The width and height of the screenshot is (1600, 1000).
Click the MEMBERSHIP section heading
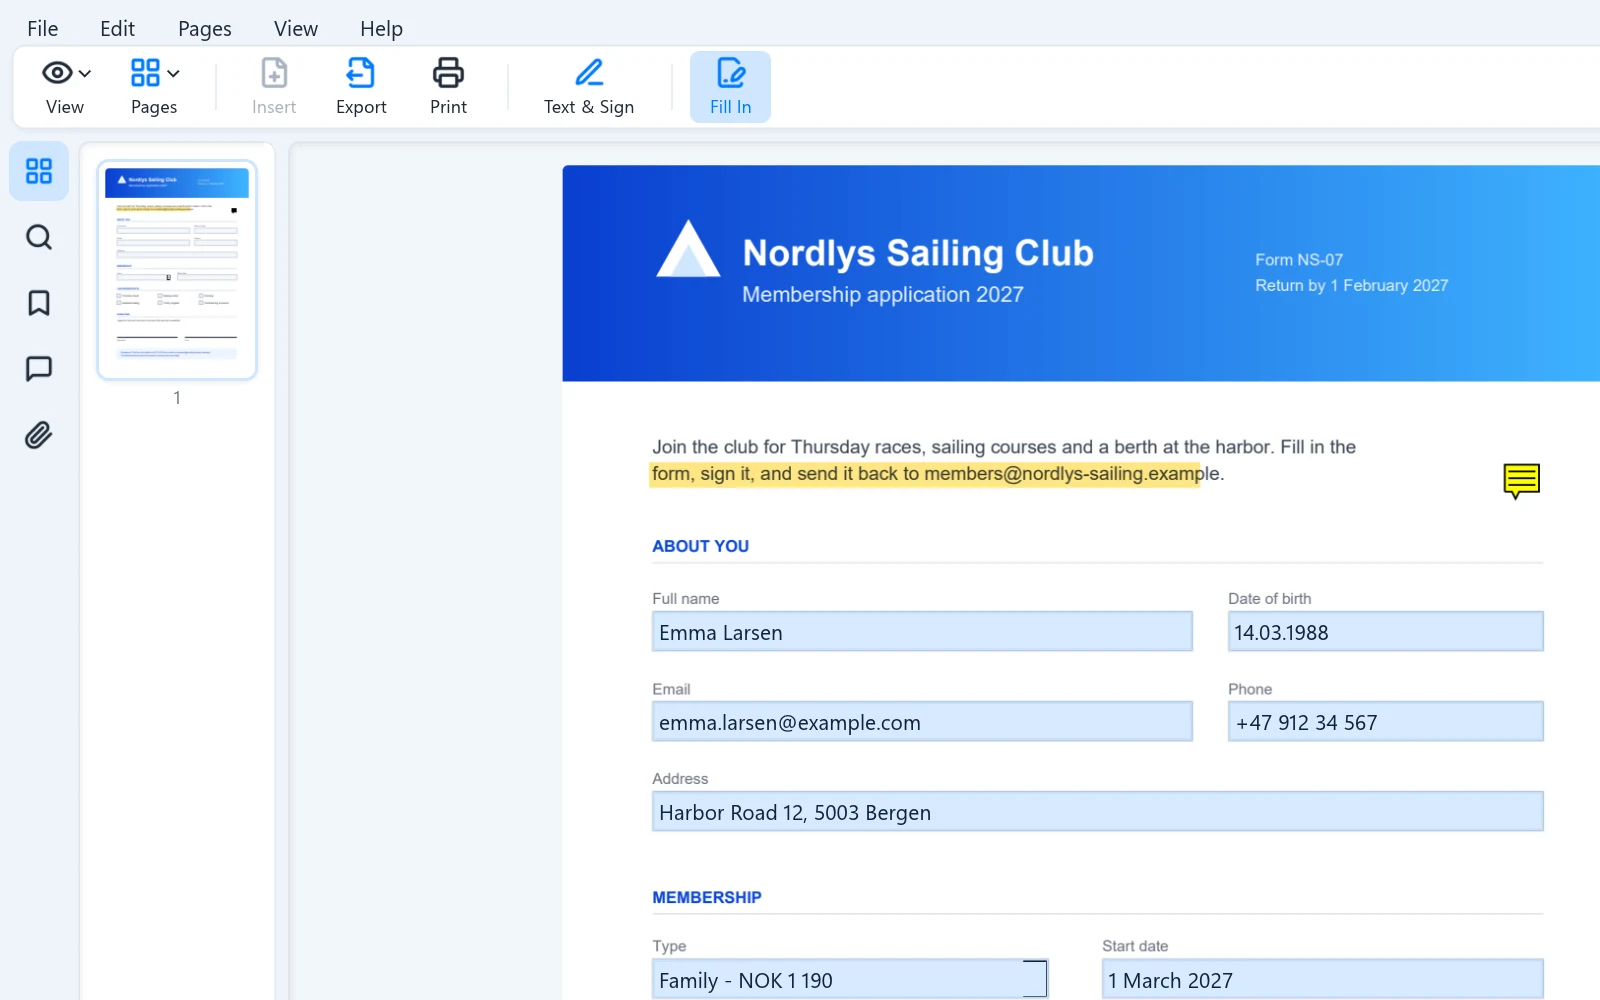(706, 897)
